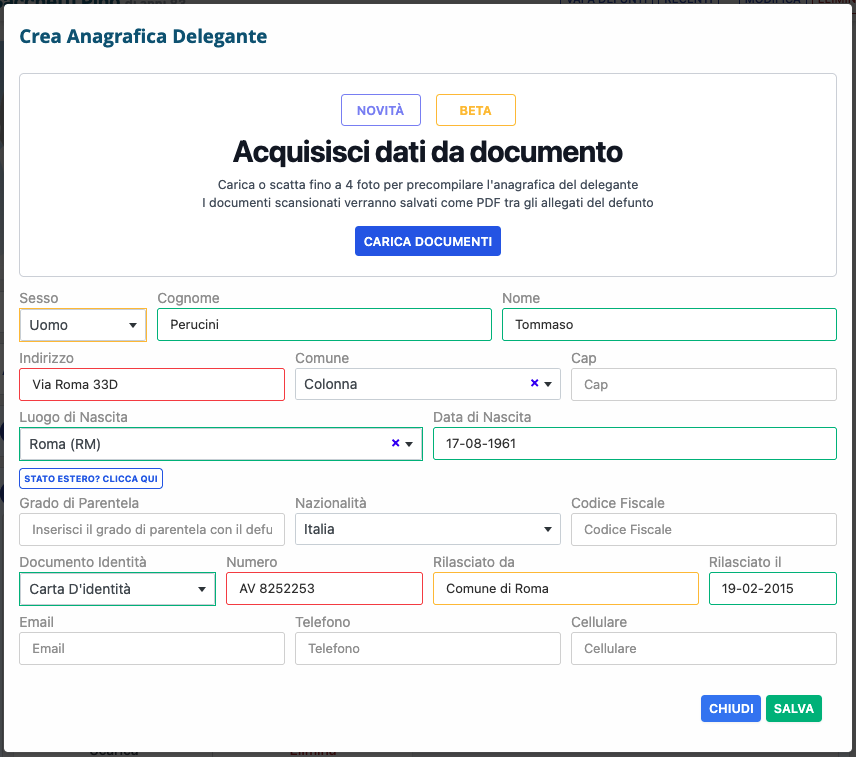The image size is (856, 757).
Task: Click the CARICA DOCUMENTI button
Action: 427,241
